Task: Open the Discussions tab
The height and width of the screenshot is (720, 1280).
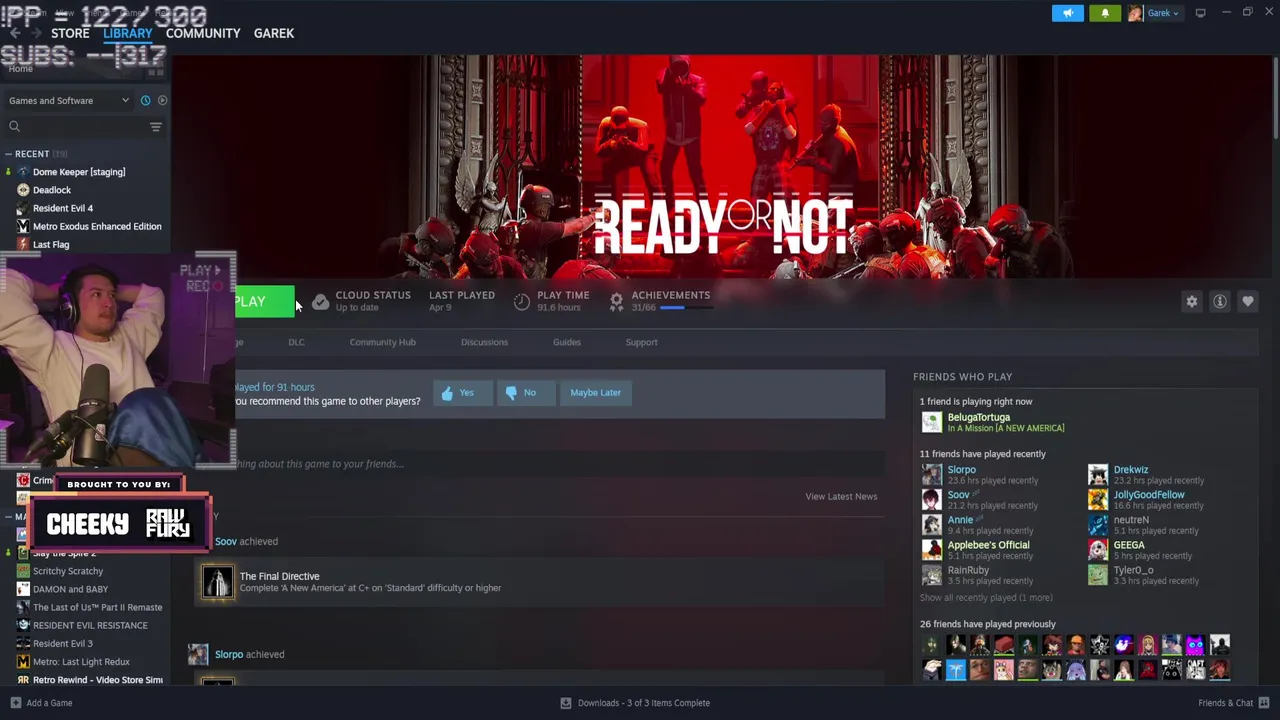Action: pos(484,342)
